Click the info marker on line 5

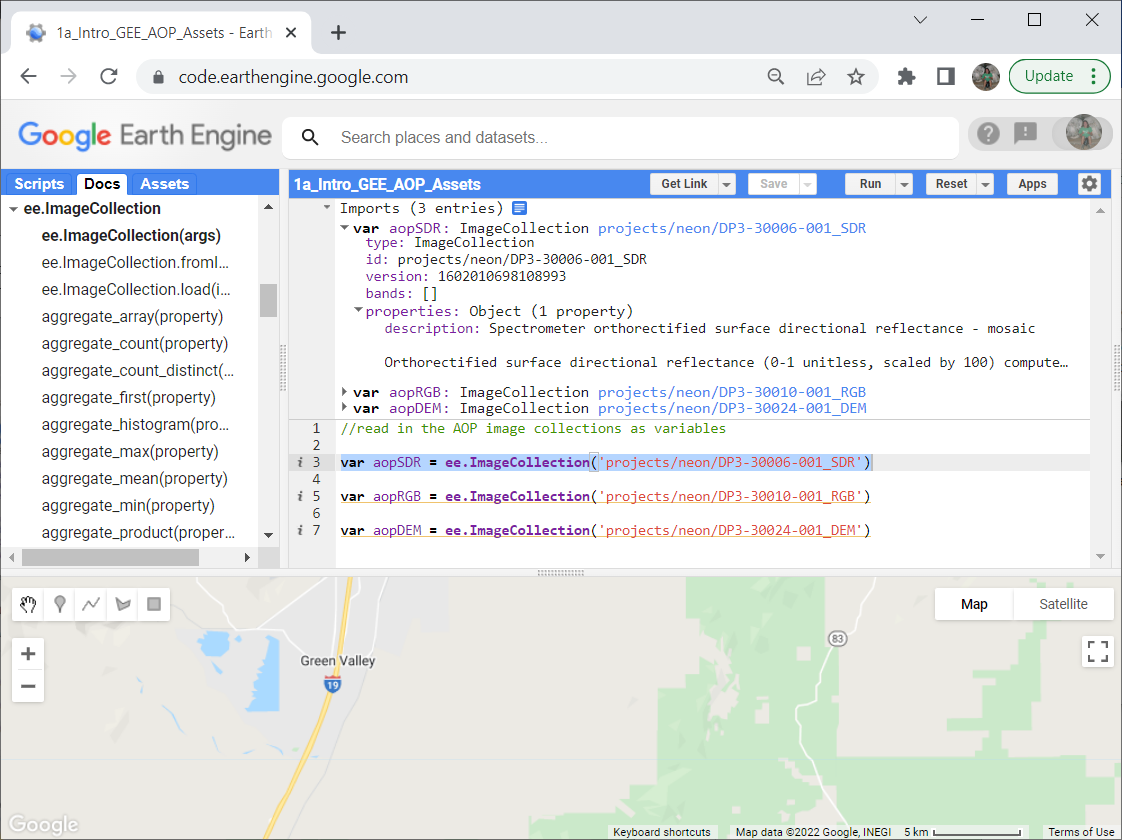coord(300,496)
